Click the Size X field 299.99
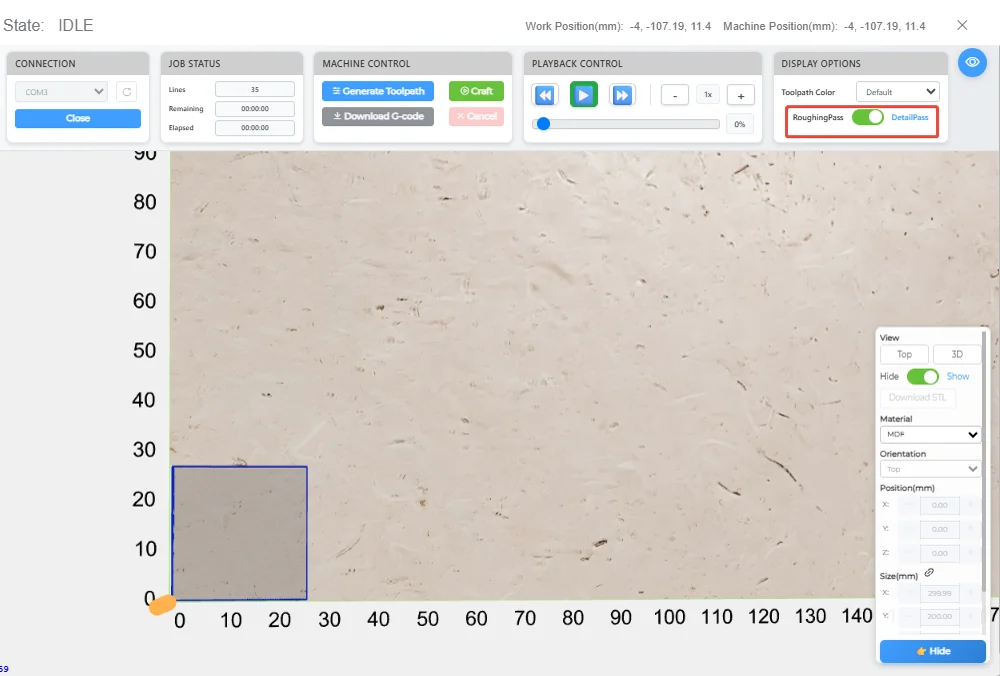Screen dimensions: 1000x676 [x=939, y=593]
